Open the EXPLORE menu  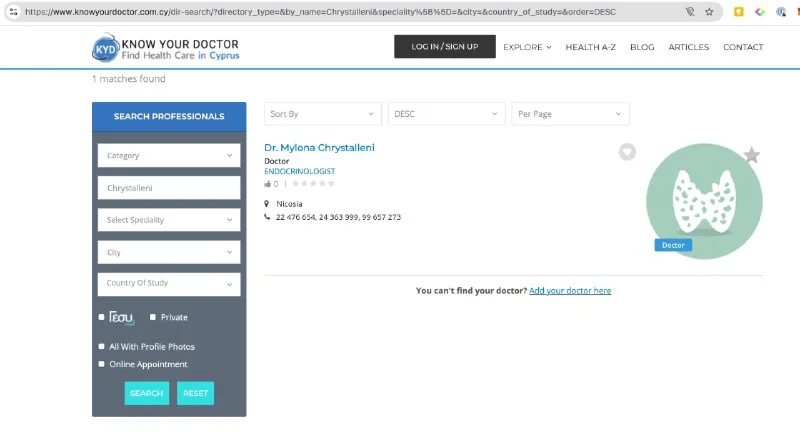(527, 47)
